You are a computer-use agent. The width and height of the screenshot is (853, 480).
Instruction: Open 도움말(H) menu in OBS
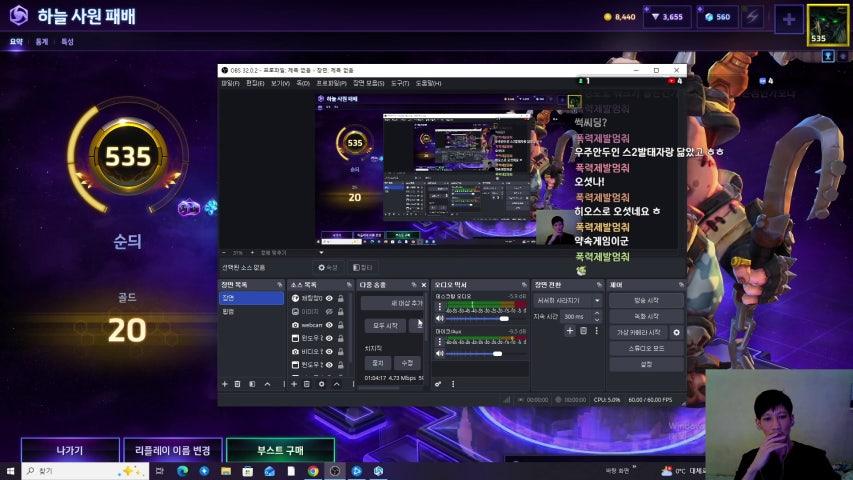(428, 83)
